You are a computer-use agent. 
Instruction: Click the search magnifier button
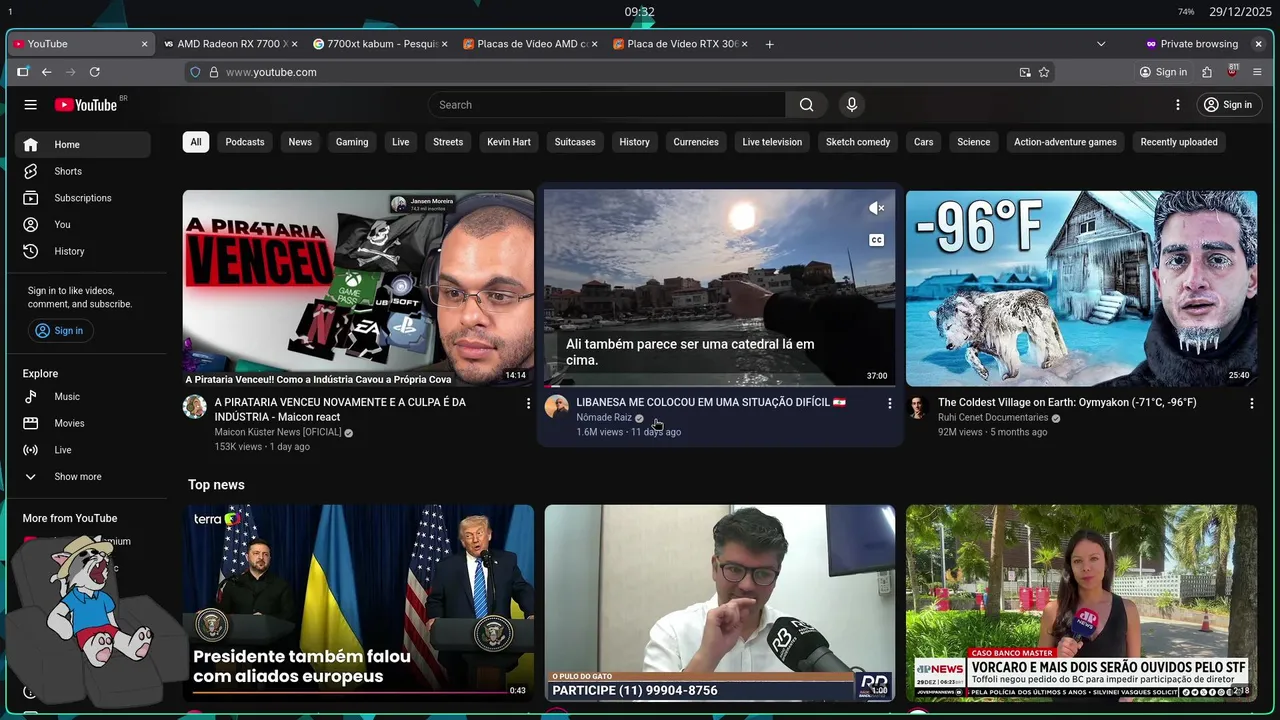pyautogui.click(x=807, y=105)
